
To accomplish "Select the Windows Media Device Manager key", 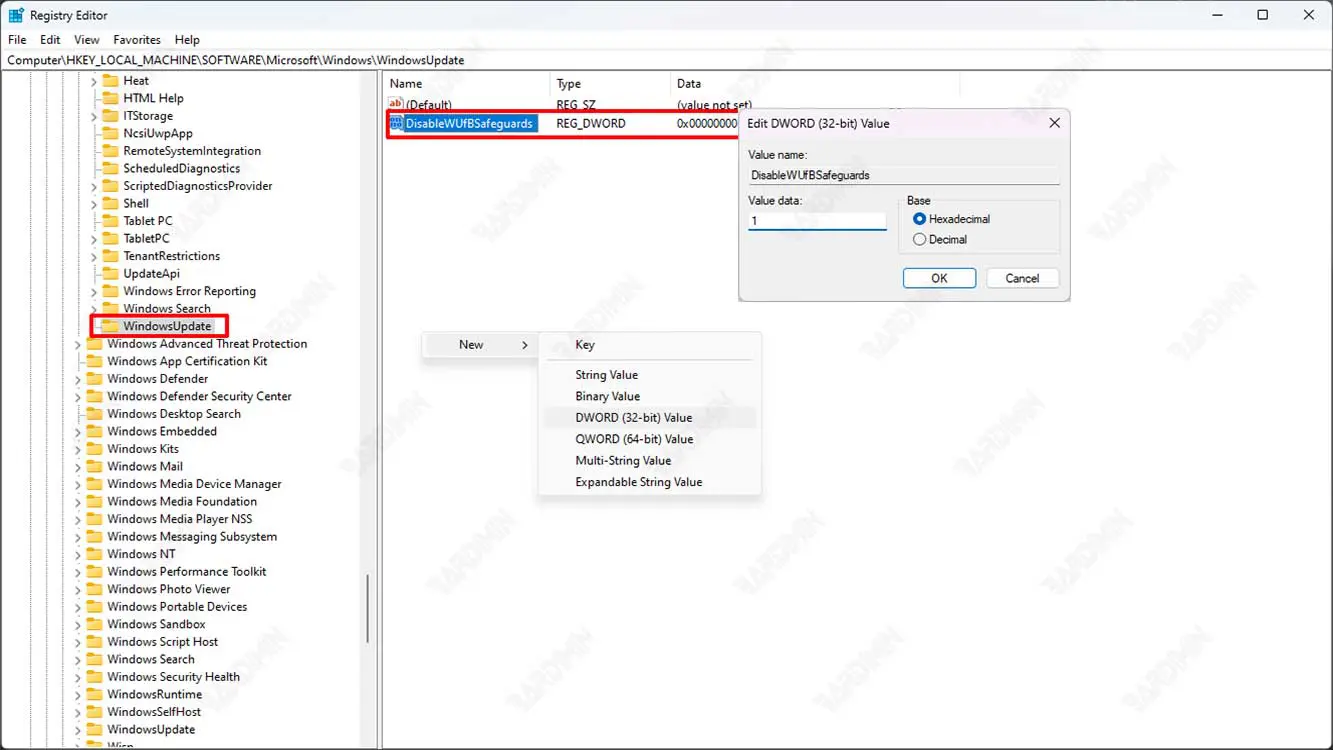I will click(194, 484).
